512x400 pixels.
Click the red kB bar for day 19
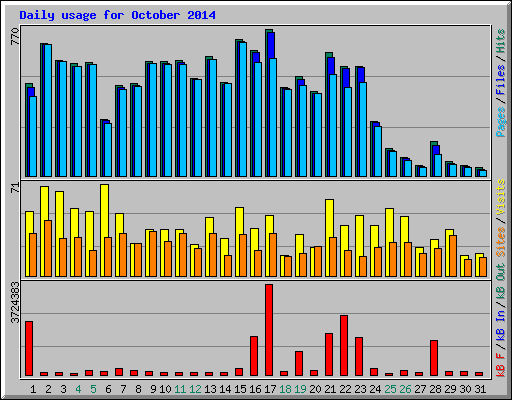click(299, 363)
